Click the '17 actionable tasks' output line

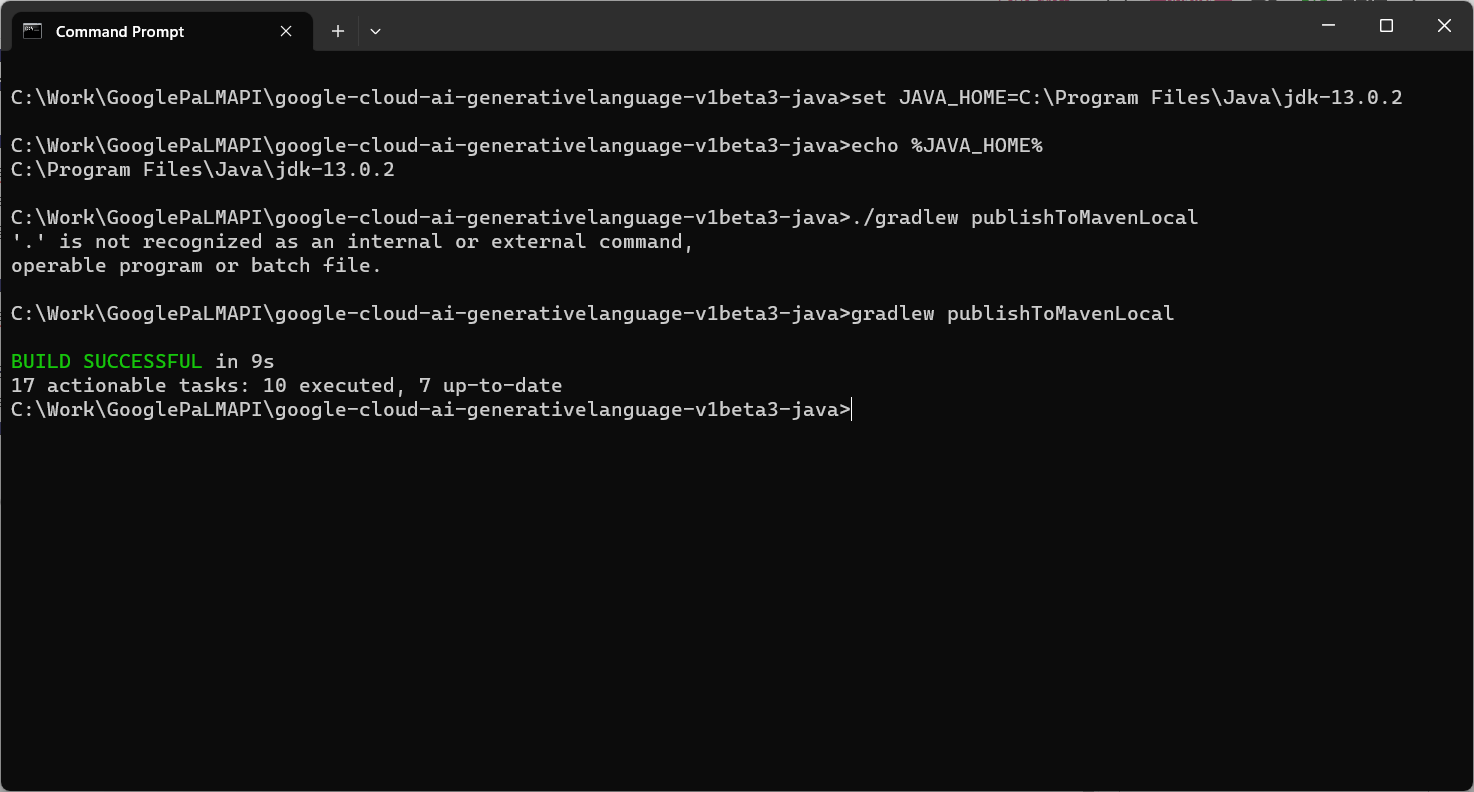(x=287, y=385)
